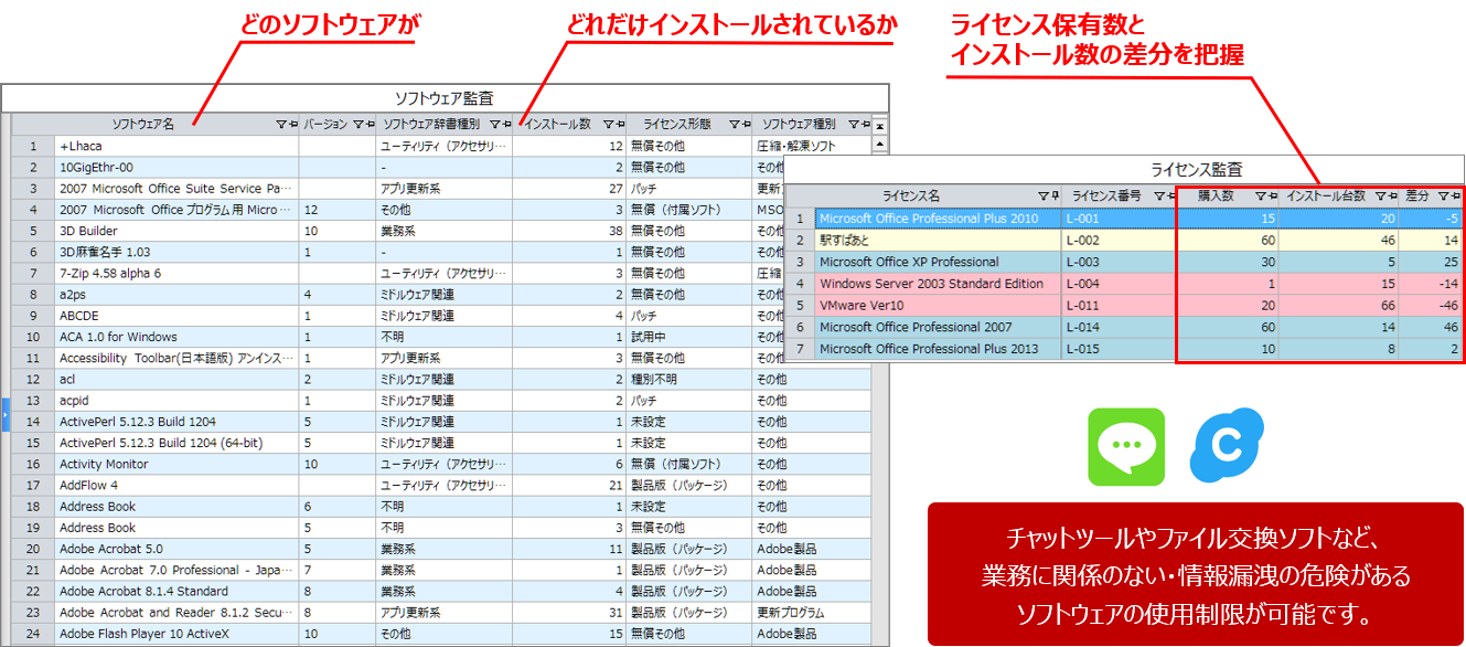Click license number L-014
Screen dimensions: 1466x647
pyautogui.click(x=1084, y=327)
